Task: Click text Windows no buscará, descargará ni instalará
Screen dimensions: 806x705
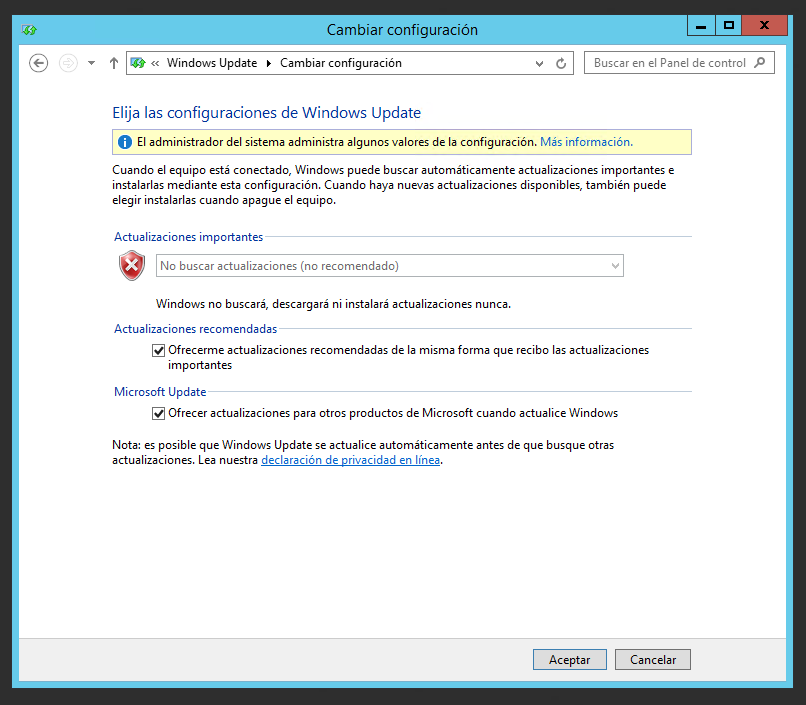Action: tap(333, 304)
